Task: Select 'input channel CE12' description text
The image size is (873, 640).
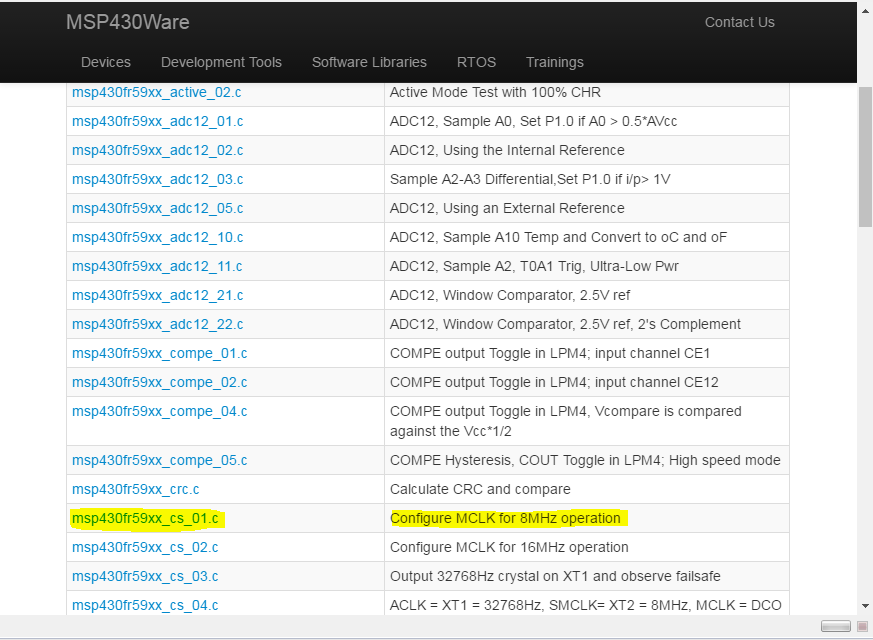Action: (554, 382)
